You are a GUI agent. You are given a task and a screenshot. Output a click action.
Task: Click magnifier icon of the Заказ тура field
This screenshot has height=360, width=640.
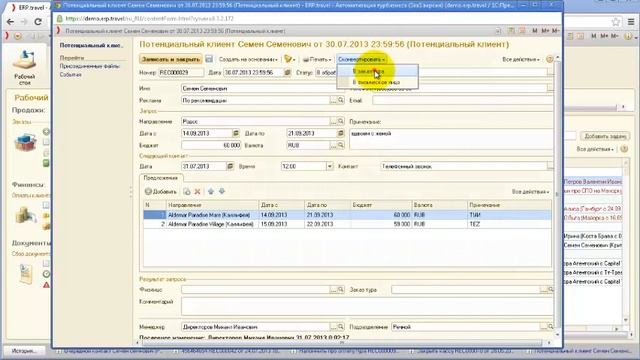(x=551, y=289)
